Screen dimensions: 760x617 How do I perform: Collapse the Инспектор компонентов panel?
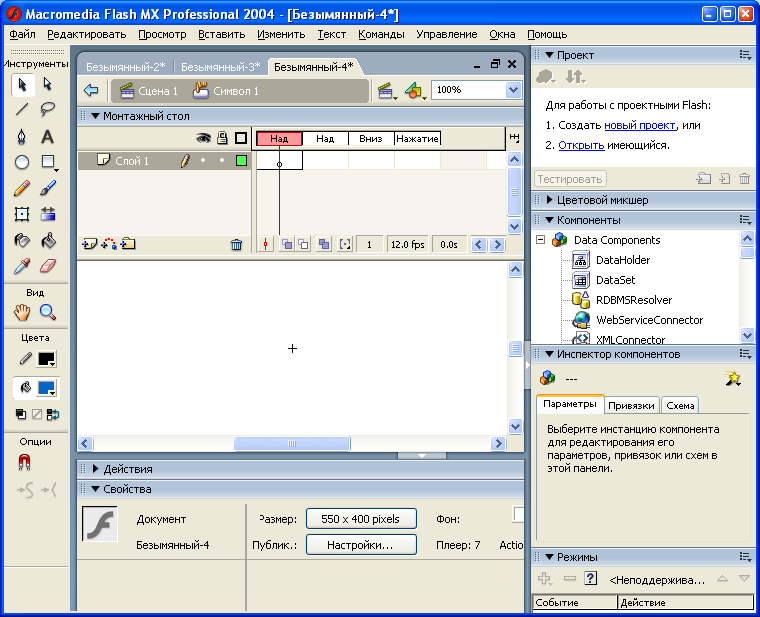click(x=550, y=354)
